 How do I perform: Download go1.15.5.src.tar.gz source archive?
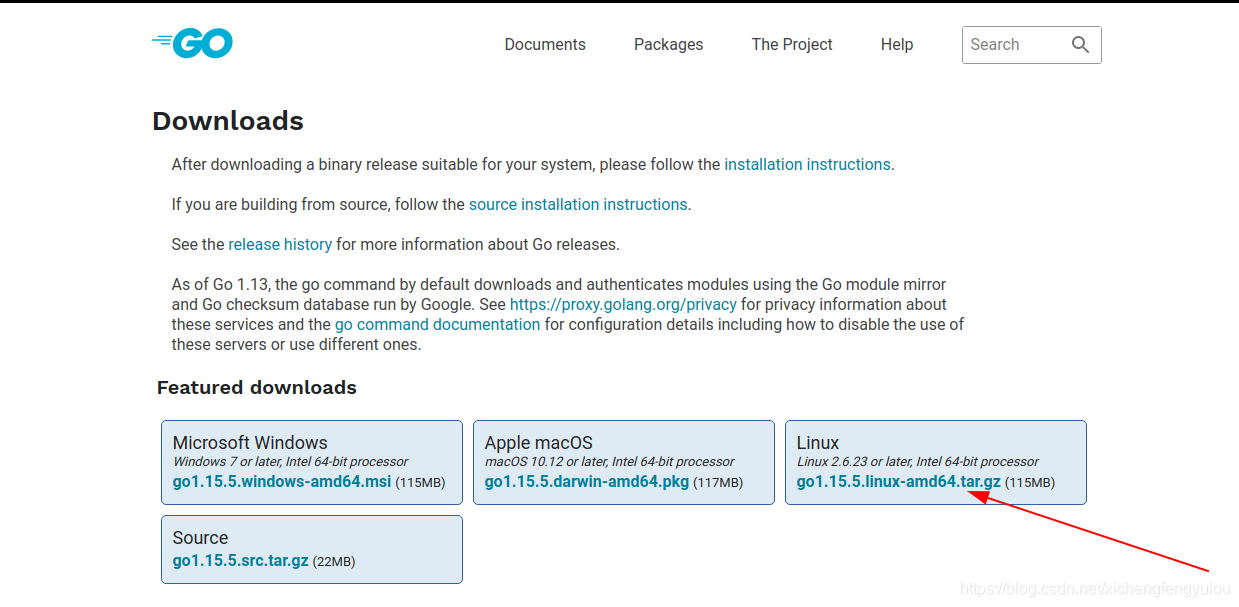pyautogui.click(x=240, y=561)
